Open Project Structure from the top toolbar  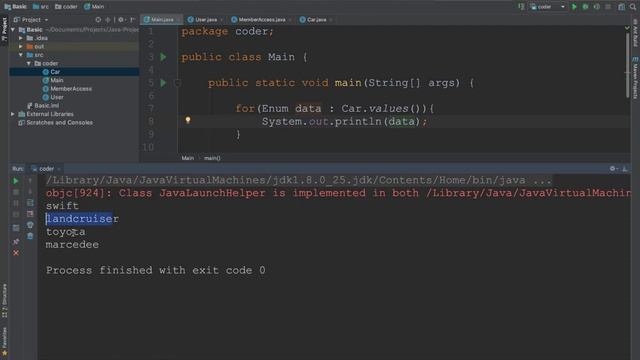click(621, 7)
